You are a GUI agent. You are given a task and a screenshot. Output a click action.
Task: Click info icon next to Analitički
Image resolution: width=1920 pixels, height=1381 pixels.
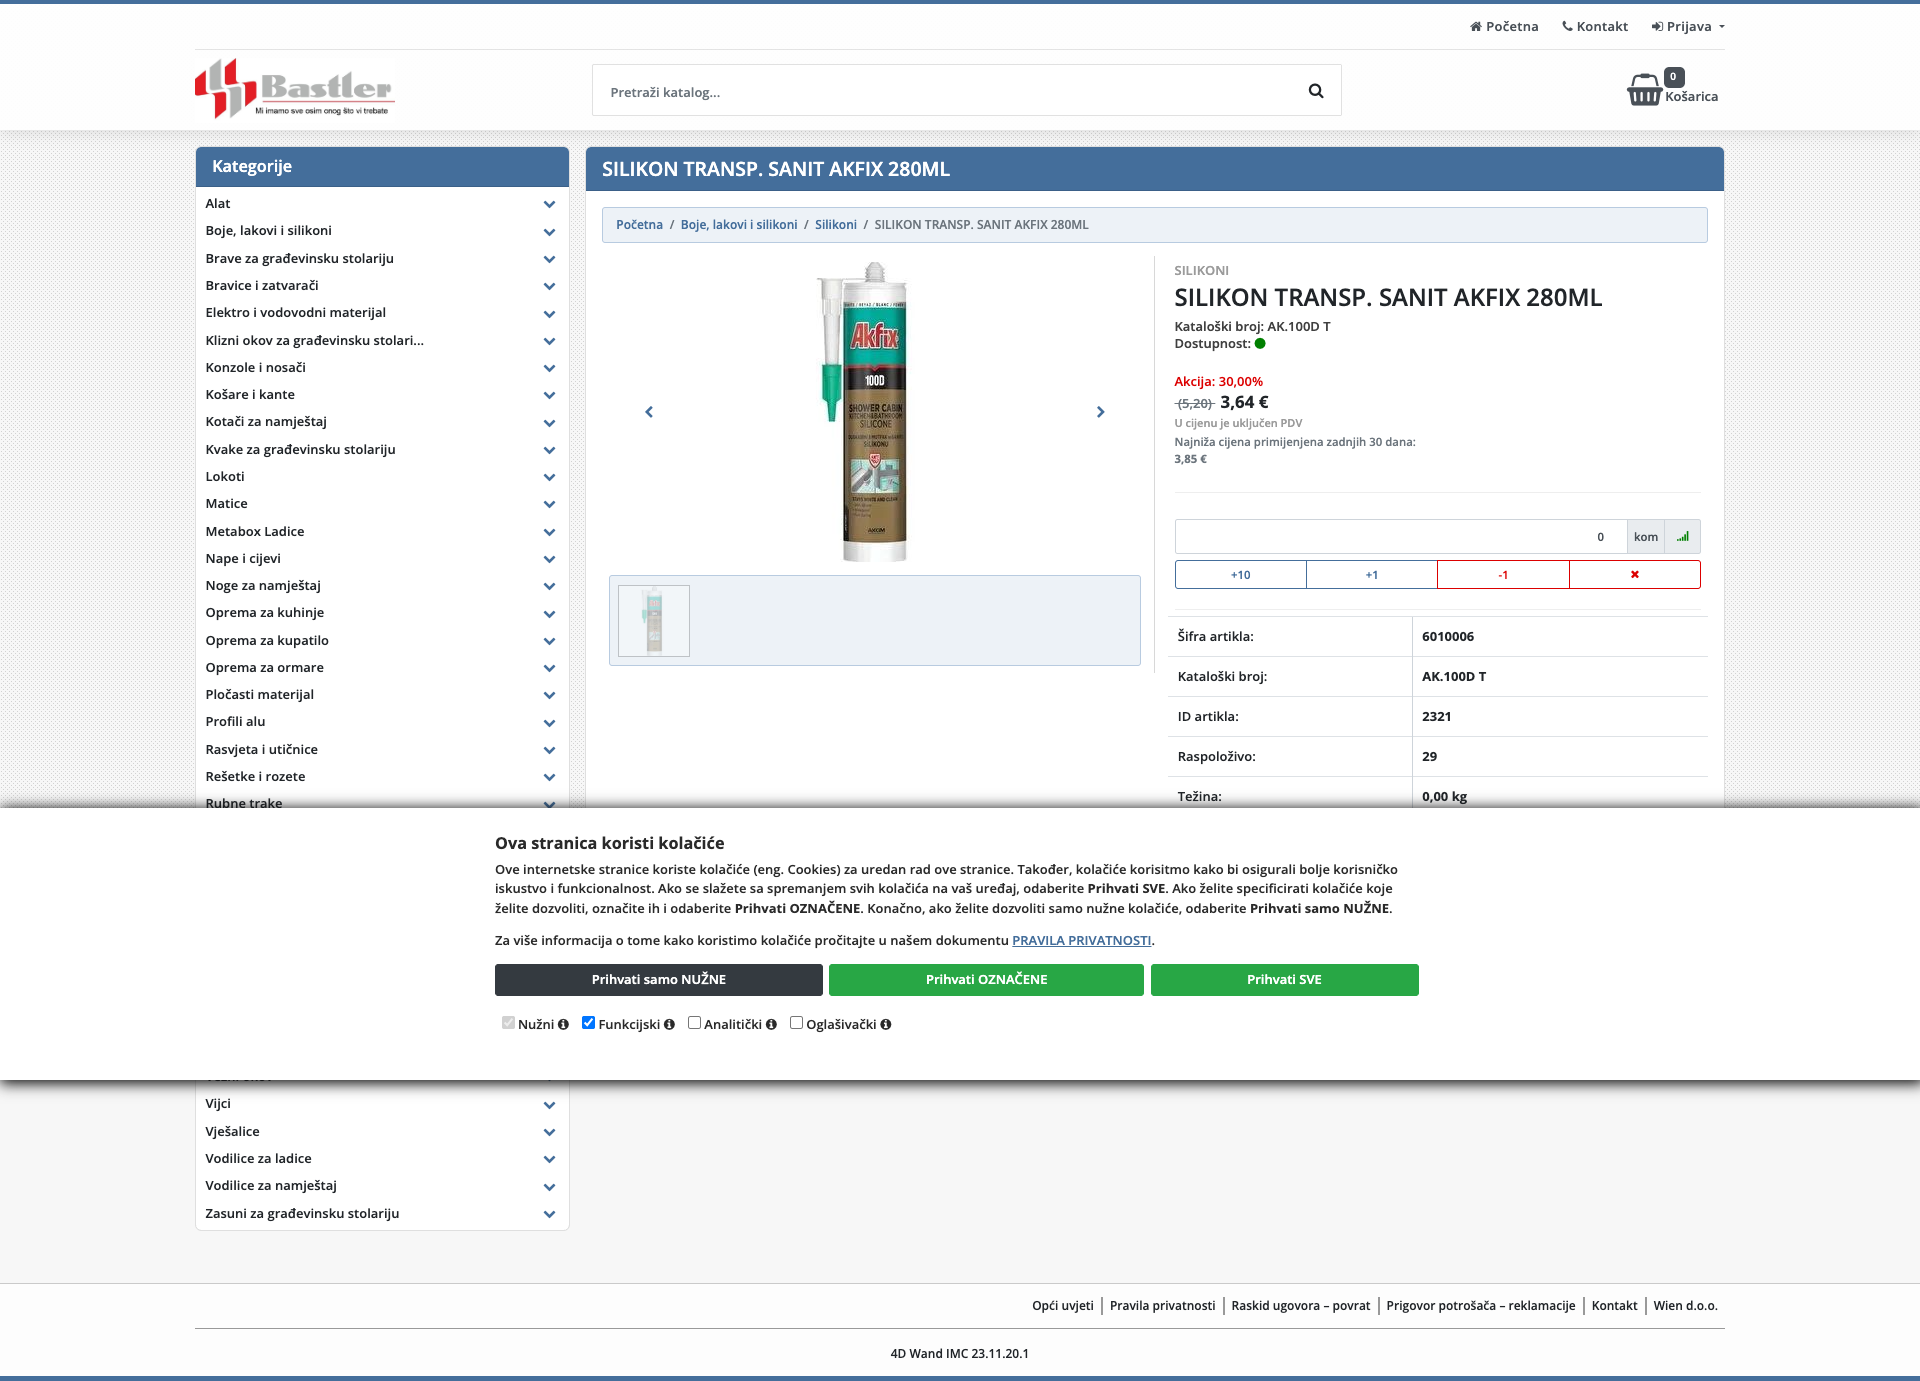(771, 1025)
